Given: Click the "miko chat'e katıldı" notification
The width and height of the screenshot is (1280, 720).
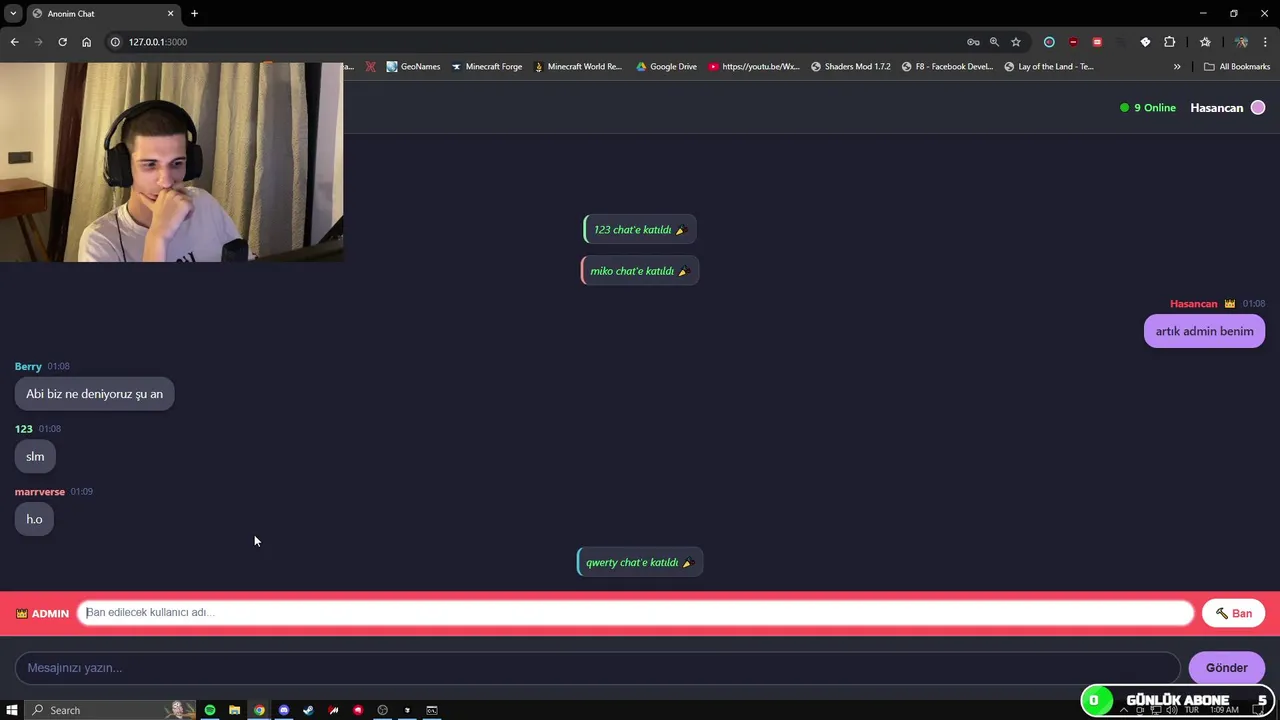Looking at the screenshot, I should coord(640,271).
